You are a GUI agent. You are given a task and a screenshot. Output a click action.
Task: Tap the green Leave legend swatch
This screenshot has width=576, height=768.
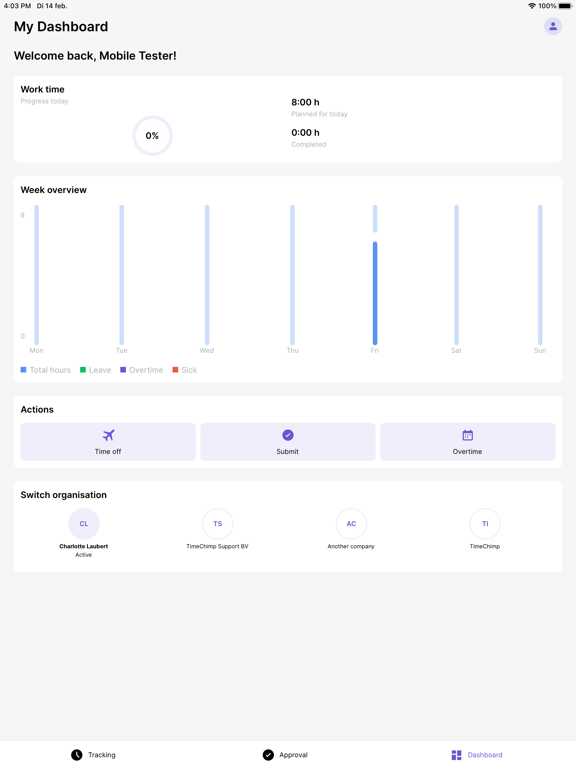[83, 370]
